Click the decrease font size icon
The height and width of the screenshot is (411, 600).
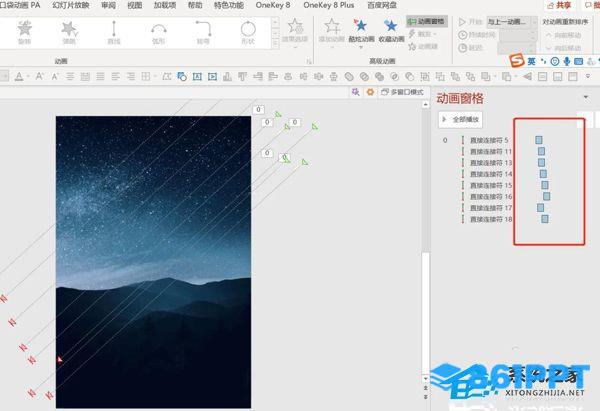pyautogui.click(x=55, y=77)
